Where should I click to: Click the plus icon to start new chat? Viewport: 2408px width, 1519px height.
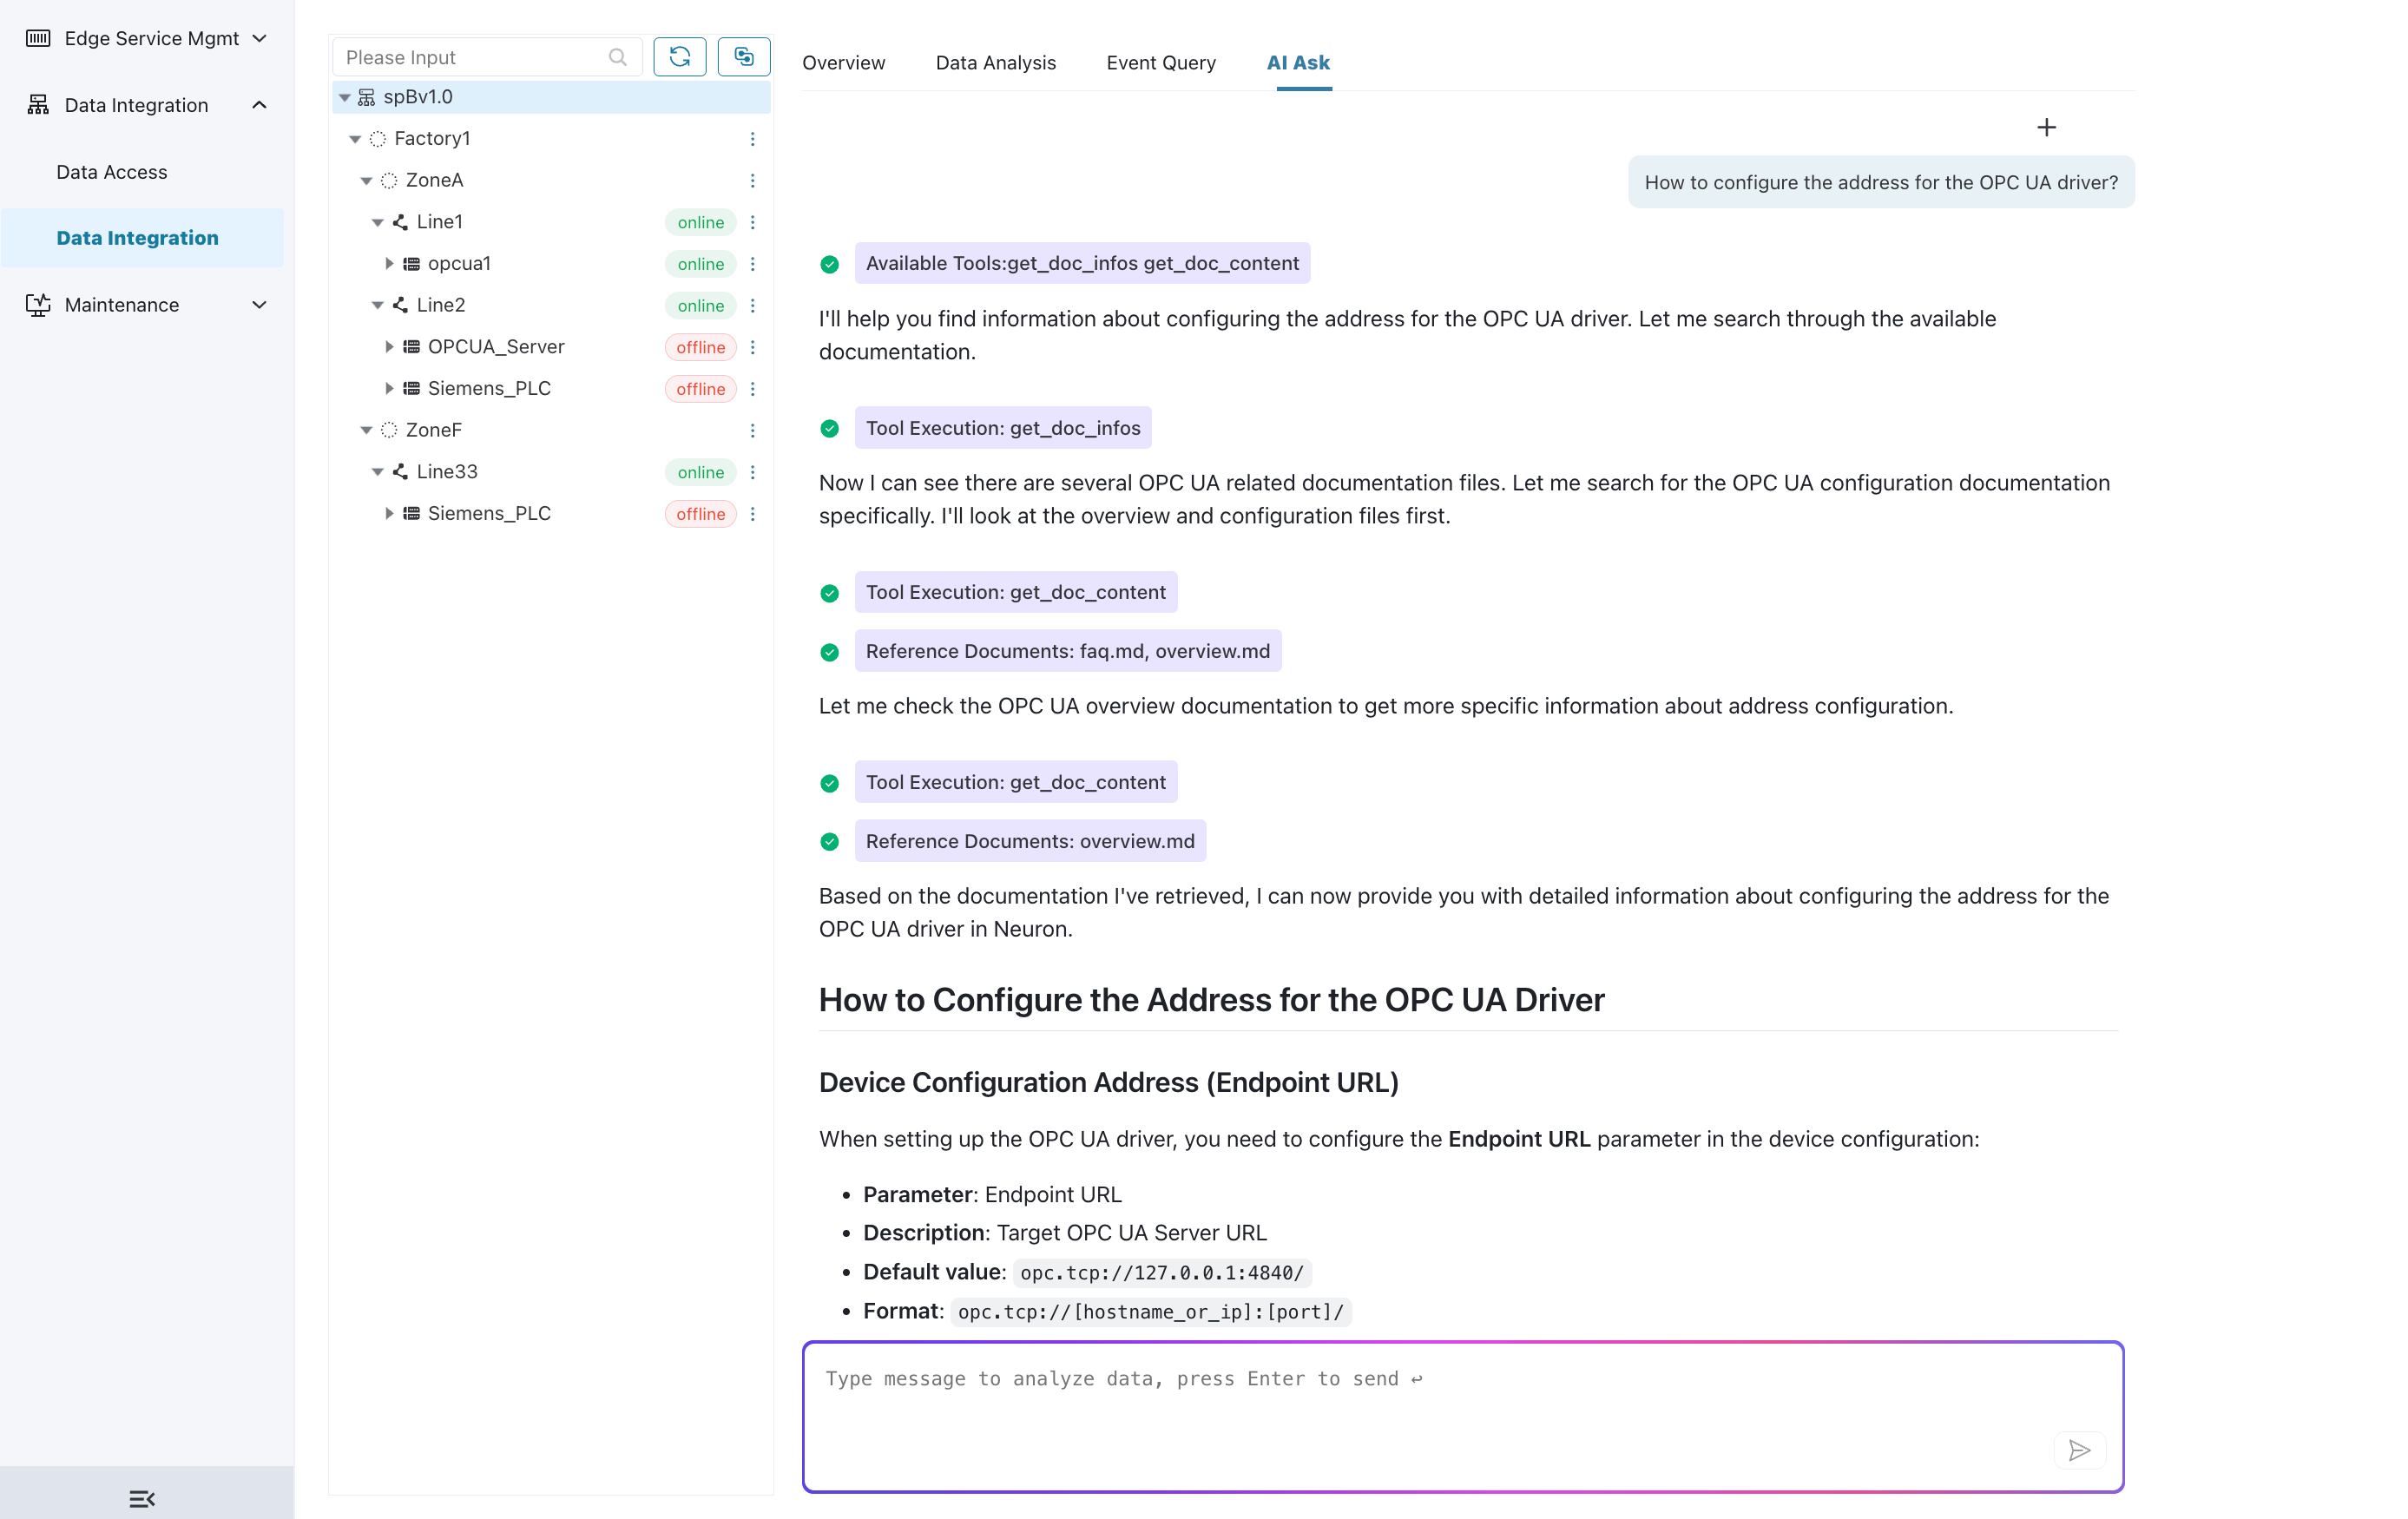pos(2046,127)
